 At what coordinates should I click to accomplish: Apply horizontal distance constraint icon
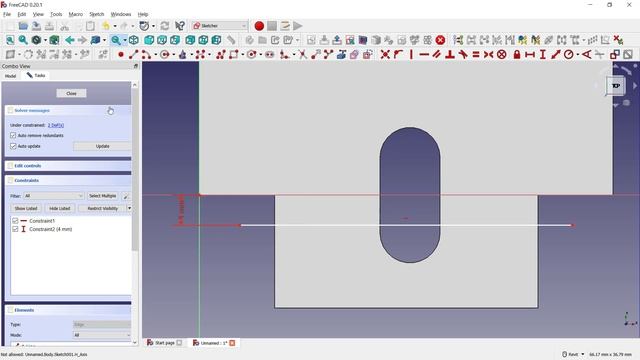pyautogui.click(x=530, y=54)
